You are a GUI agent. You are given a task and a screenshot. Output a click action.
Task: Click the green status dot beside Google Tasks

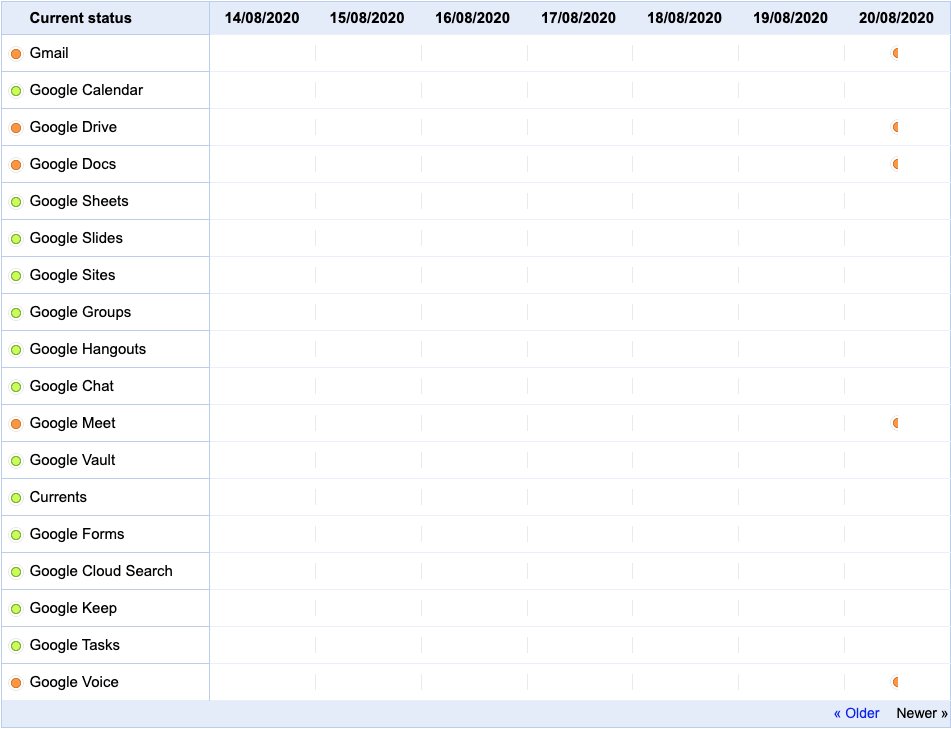(16, 646)
